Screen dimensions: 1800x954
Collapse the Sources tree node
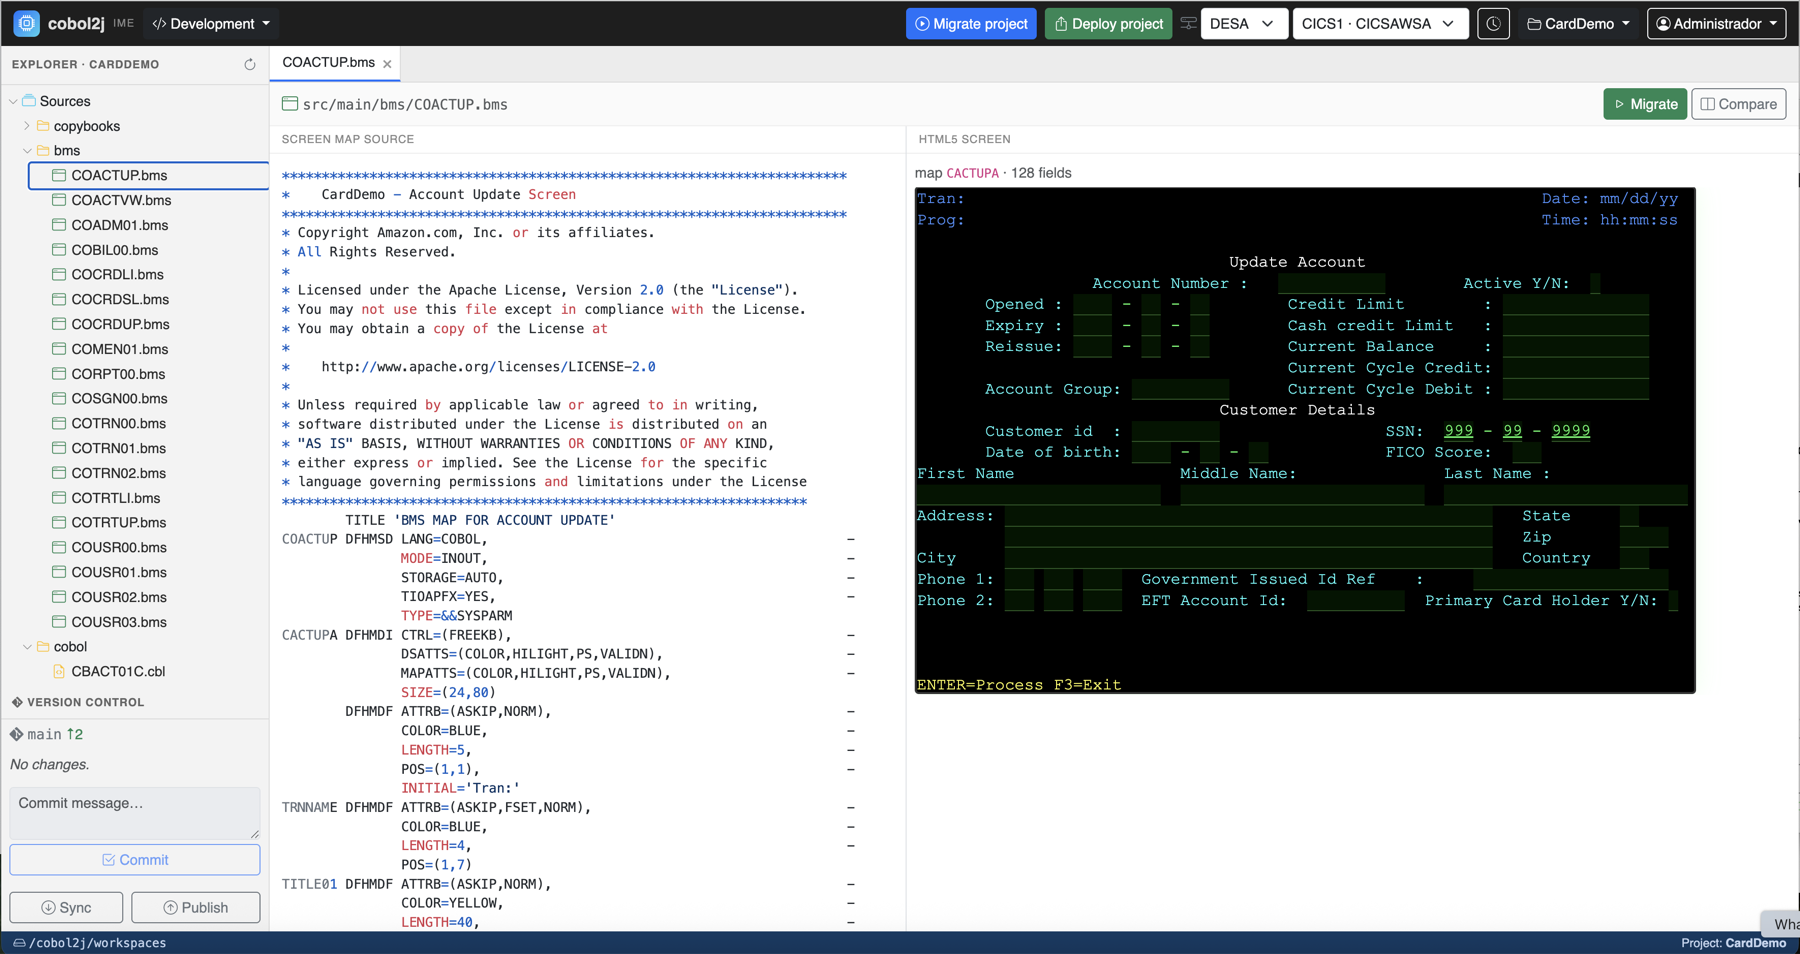coord(13,101)
